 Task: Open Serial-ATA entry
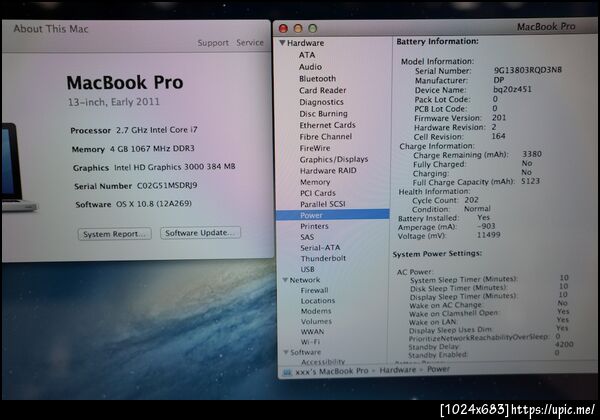coord(320,248)
